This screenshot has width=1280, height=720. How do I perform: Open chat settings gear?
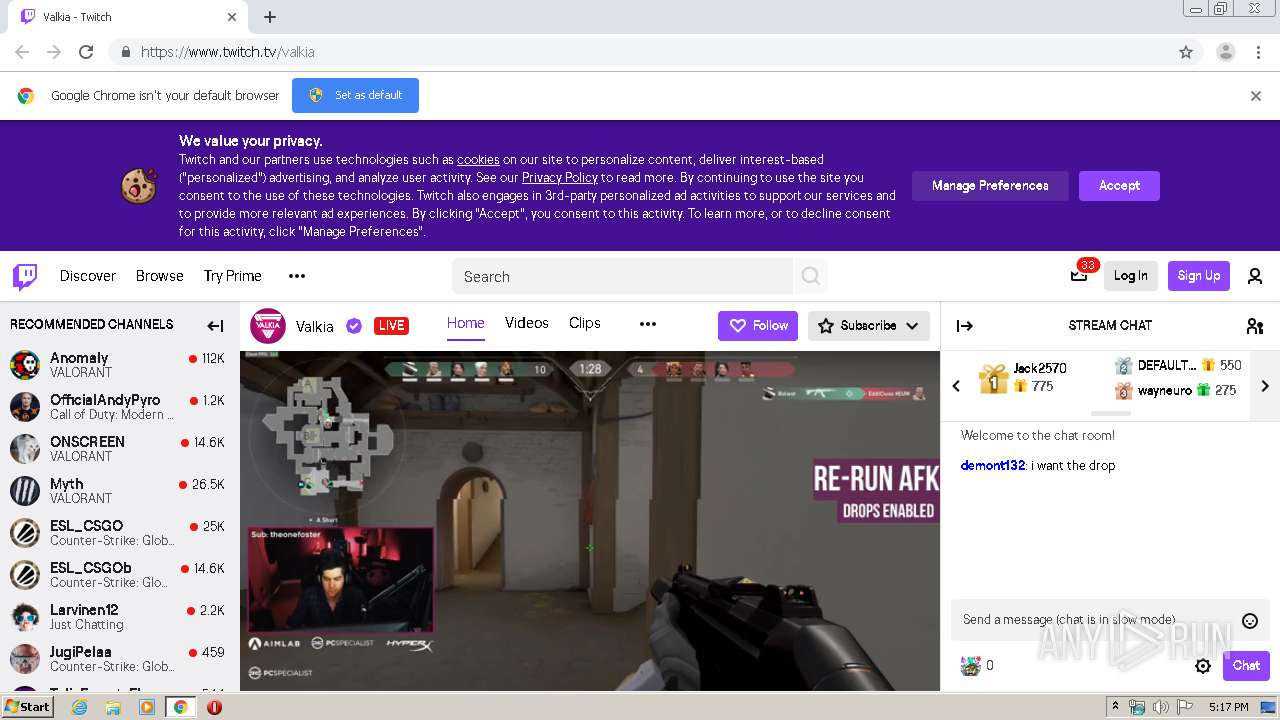(x=1203, y=666)
